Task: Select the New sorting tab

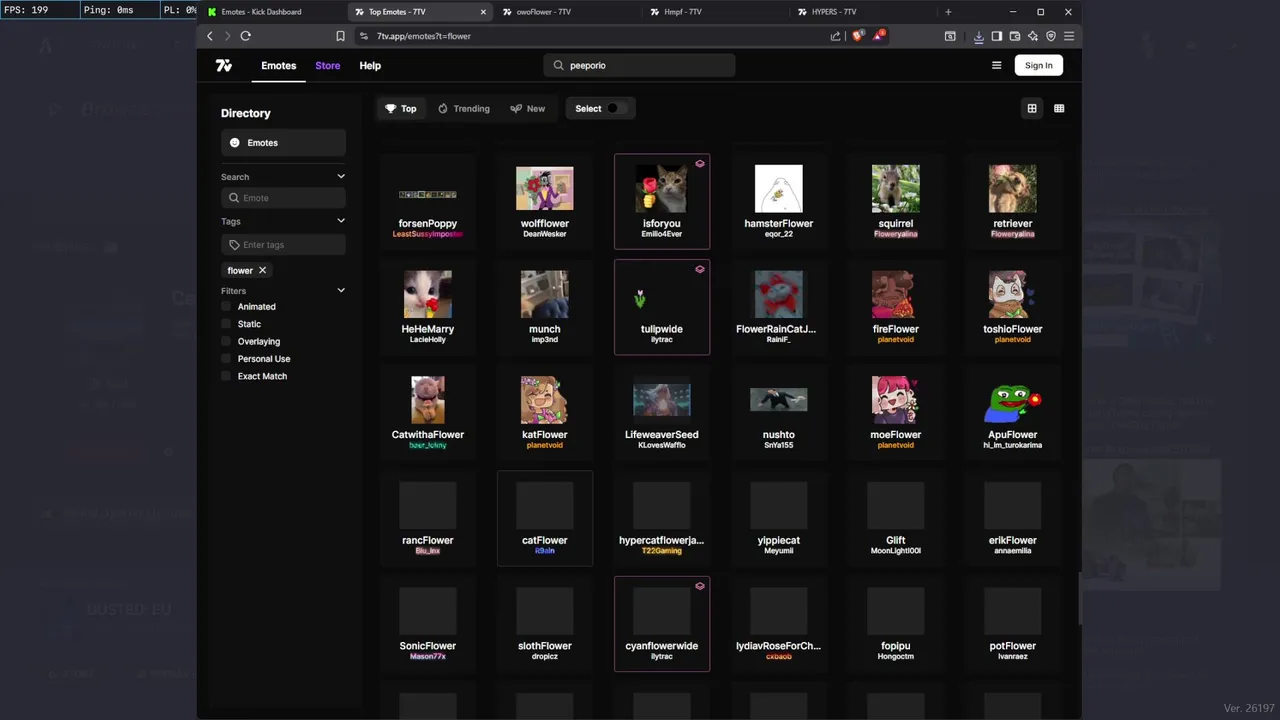Action: click(528, 108)
